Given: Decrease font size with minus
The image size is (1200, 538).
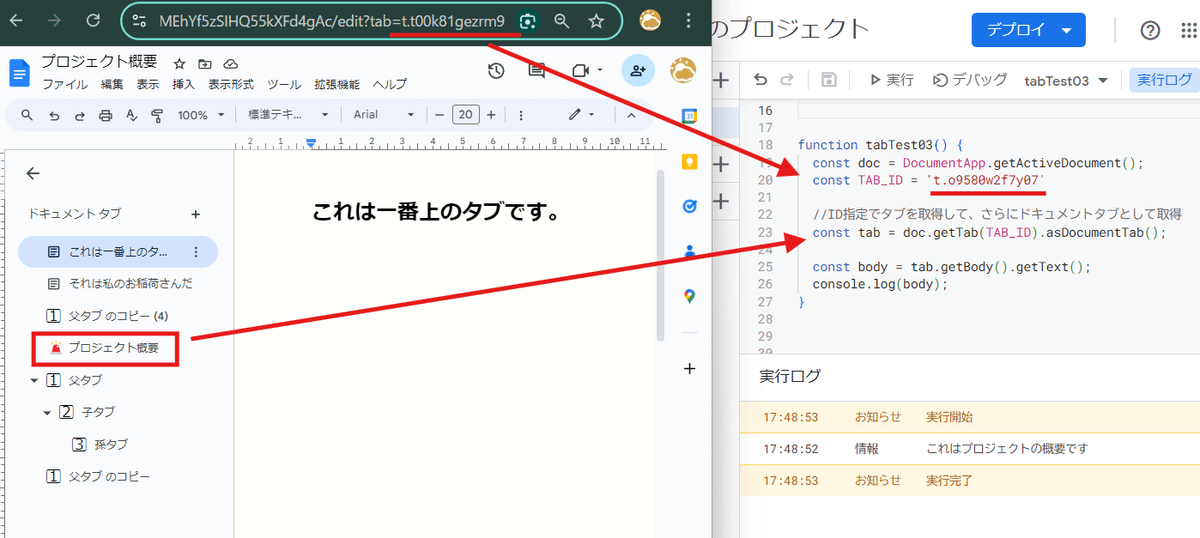Looking at the screenshot, I should pos(439,115).
